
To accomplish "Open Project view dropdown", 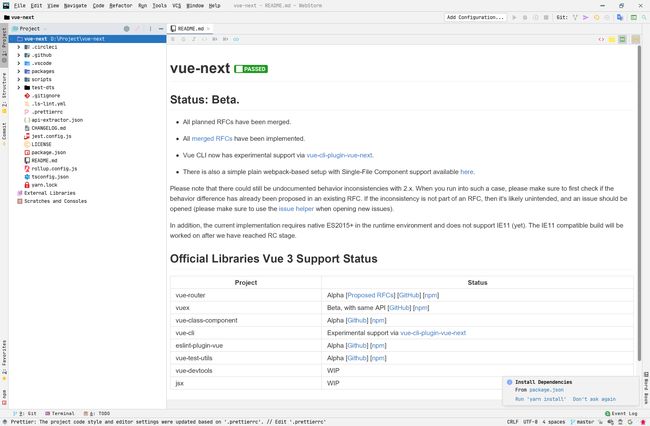I will 29,29.
